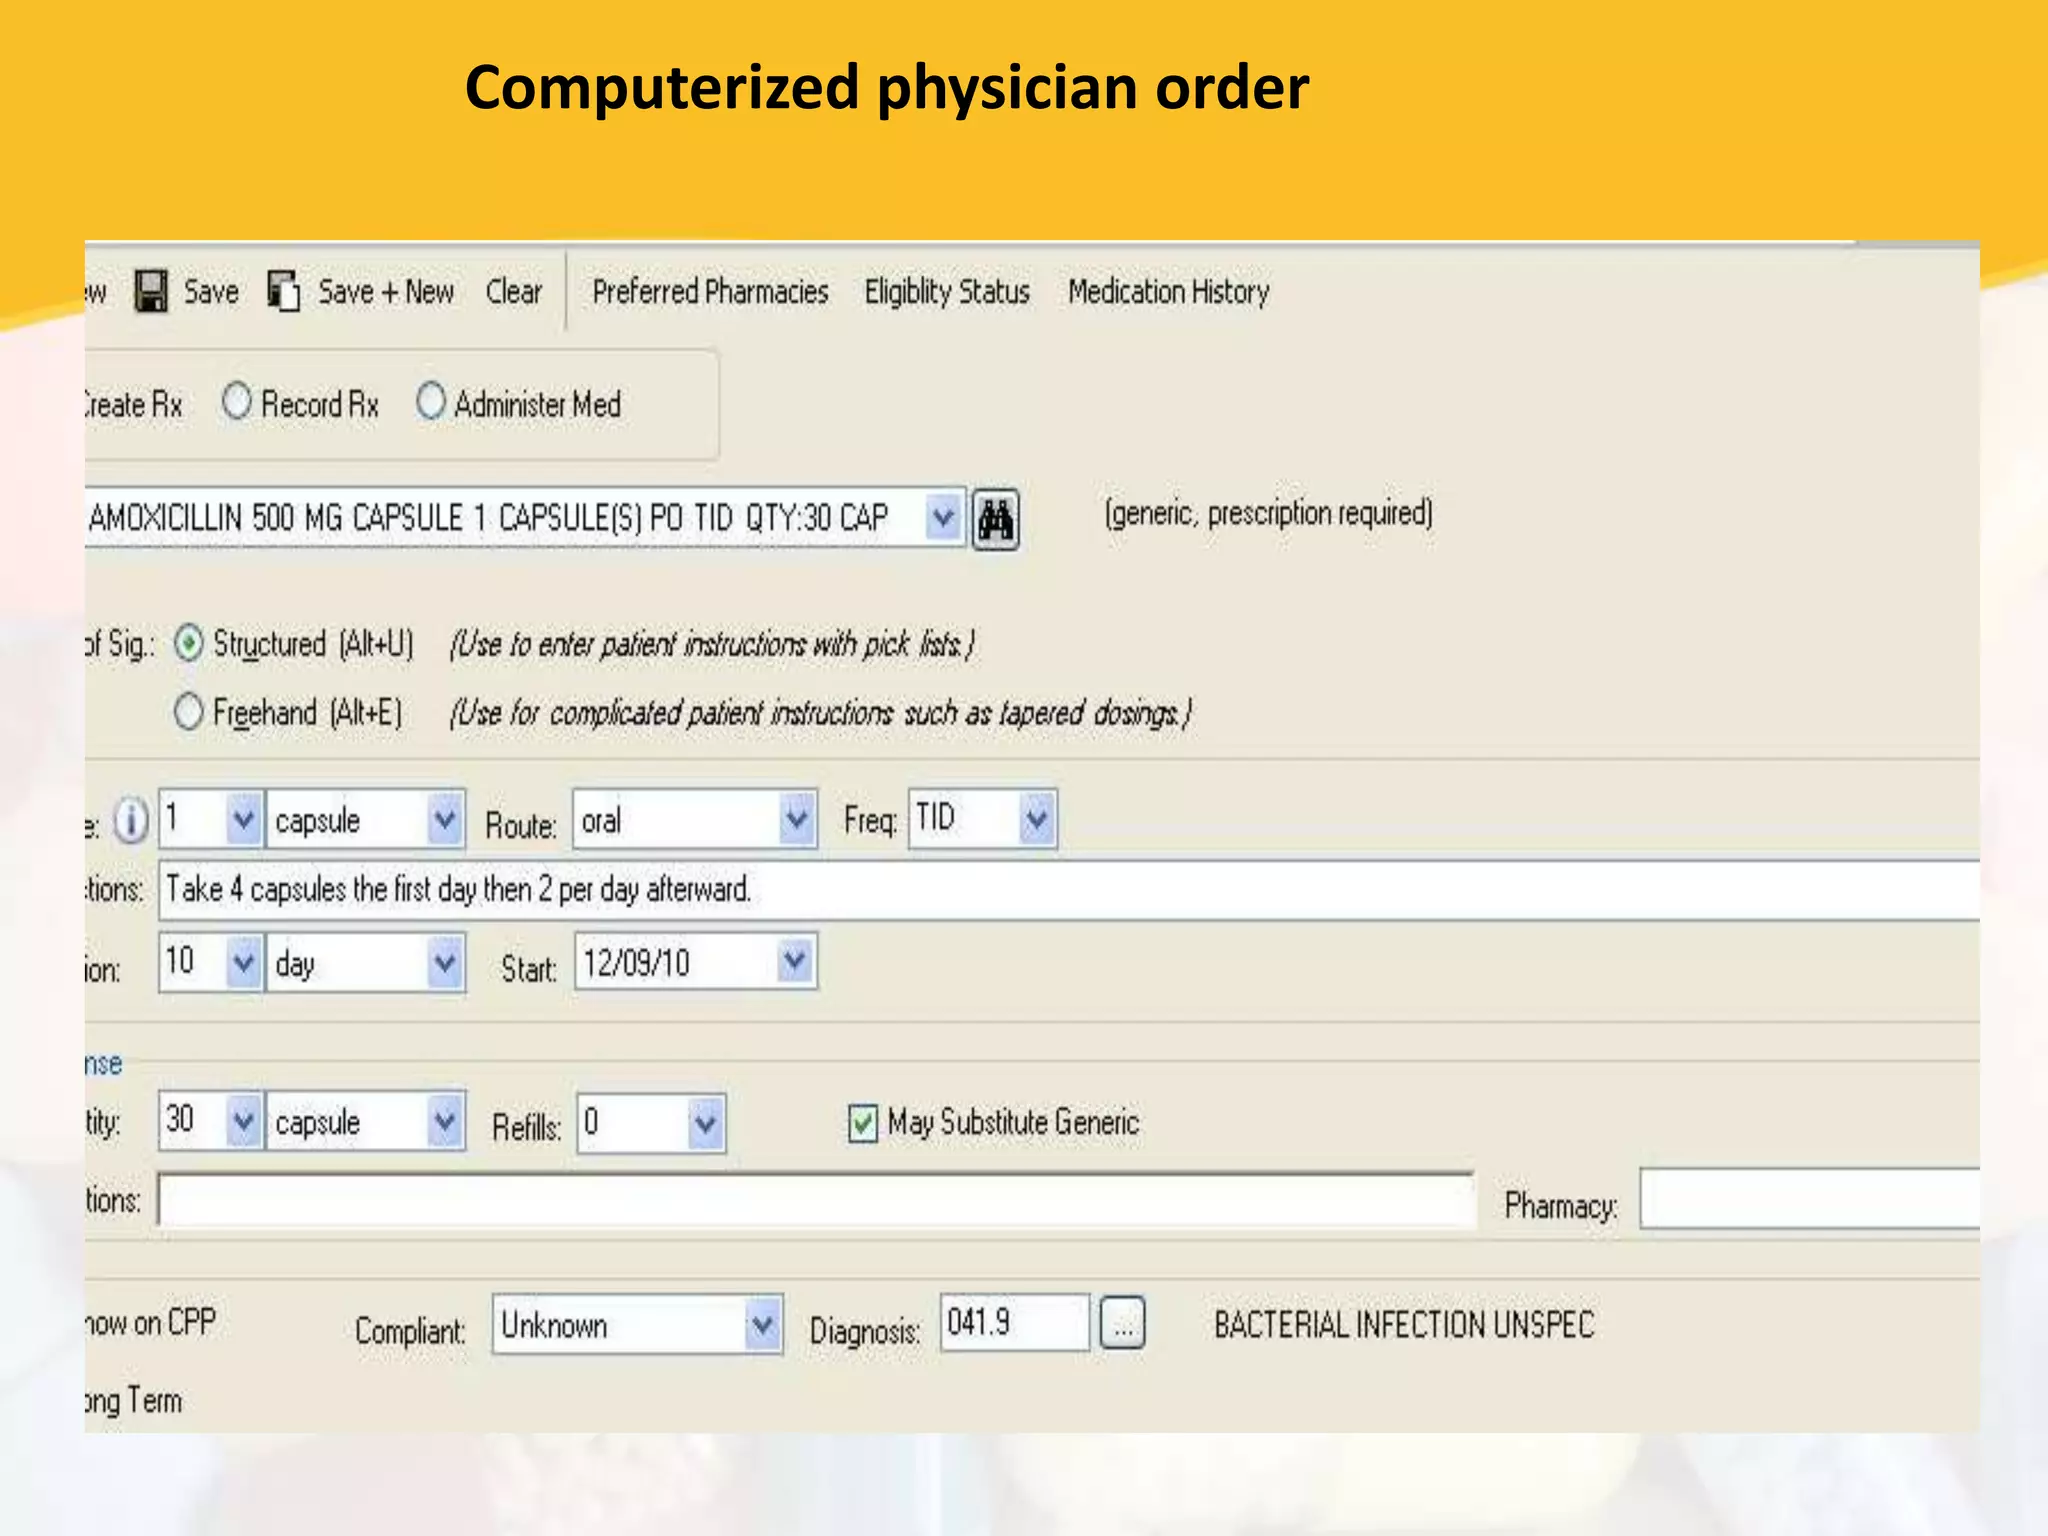Click the dose information icon
2048x1536 pixels.
click(x=131, y=821)
